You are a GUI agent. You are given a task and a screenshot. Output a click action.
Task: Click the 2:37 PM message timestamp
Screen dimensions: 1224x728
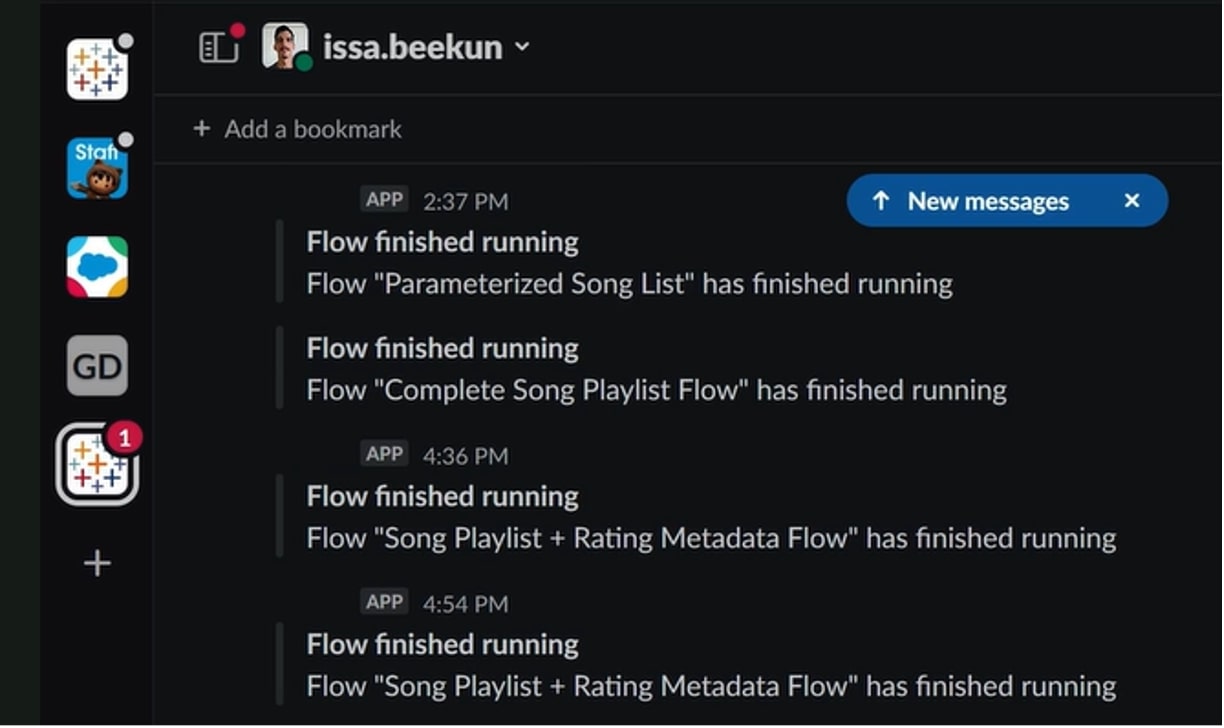coord(465,202)
